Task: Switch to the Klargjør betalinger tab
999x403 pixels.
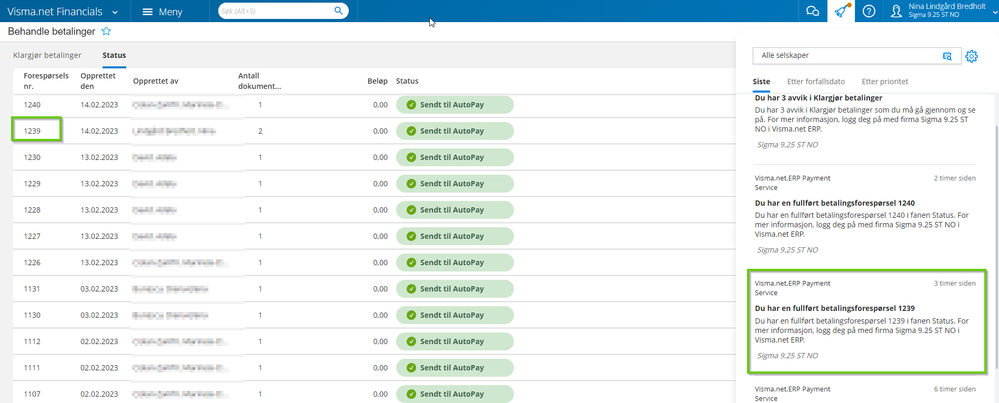Action: 47,55
